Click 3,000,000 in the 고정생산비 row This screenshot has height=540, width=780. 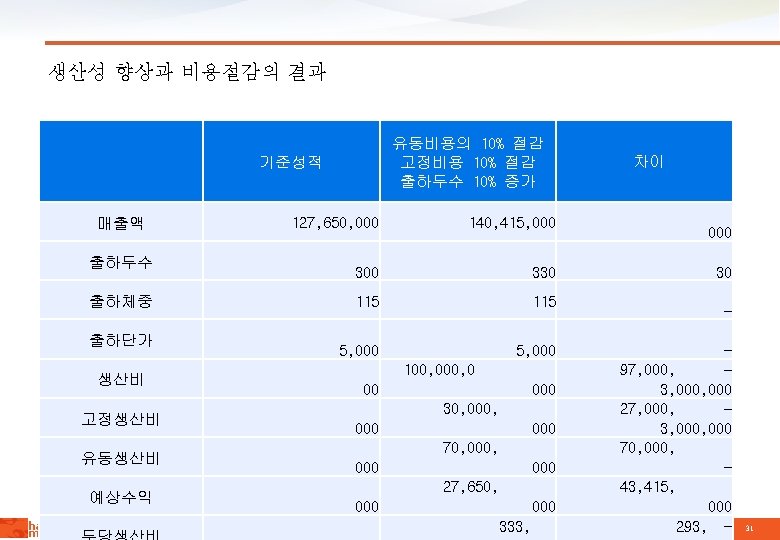click(695, 429)
